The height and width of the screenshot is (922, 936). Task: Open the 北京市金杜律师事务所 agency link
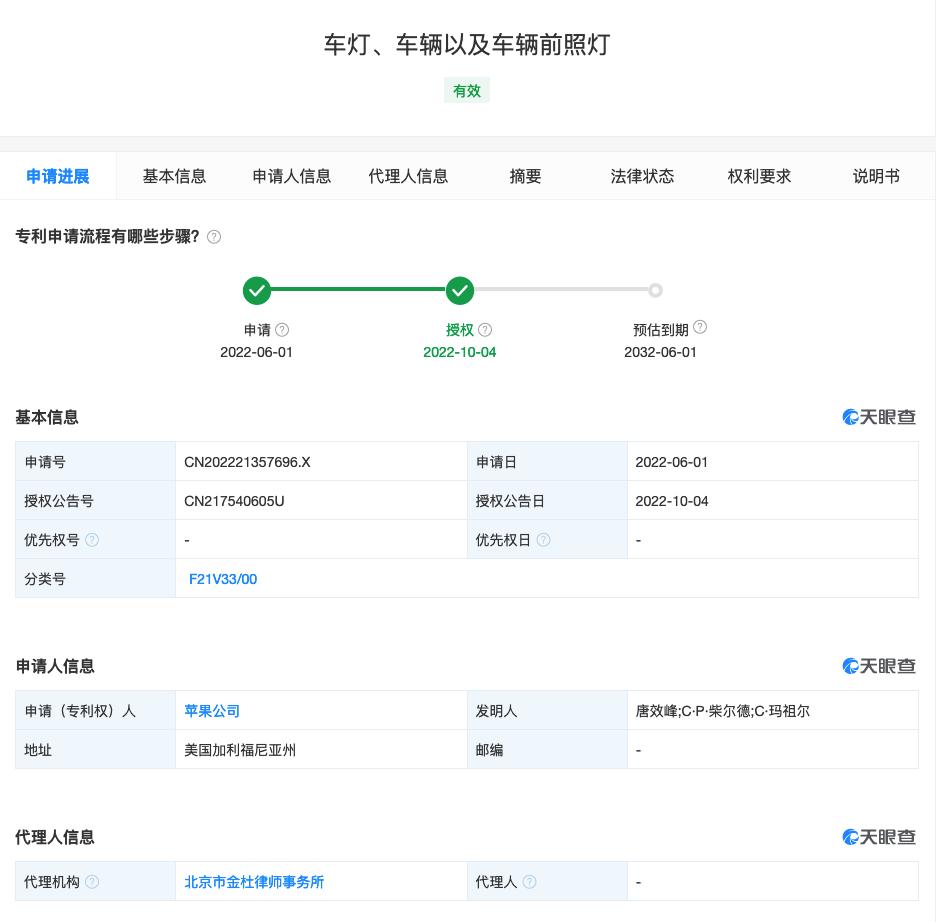pos(254,882)
